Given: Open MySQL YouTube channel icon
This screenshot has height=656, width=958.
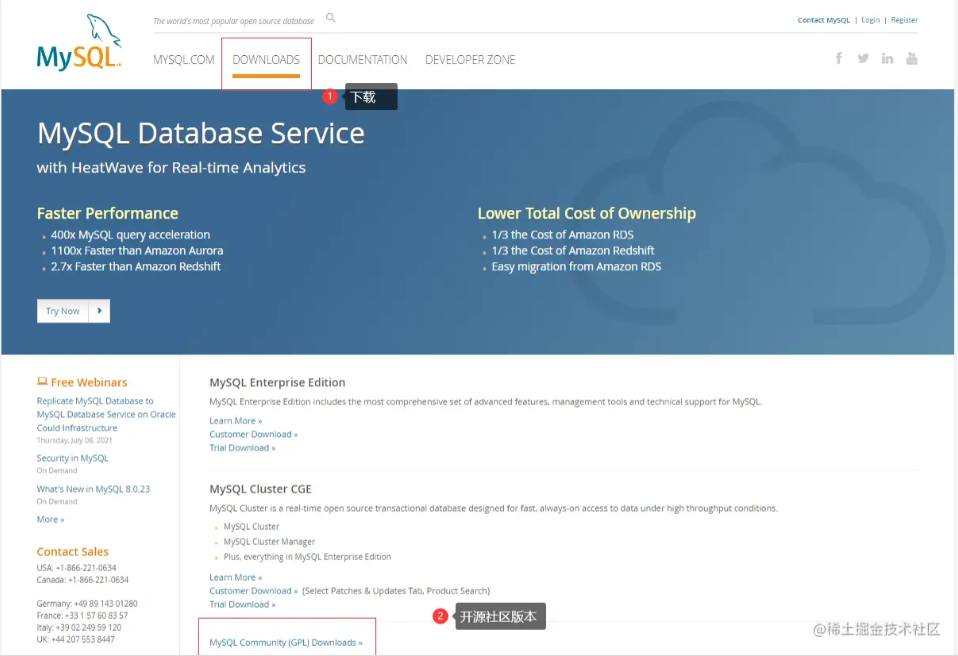Looking at the screenshot, I should pos(911,59).
